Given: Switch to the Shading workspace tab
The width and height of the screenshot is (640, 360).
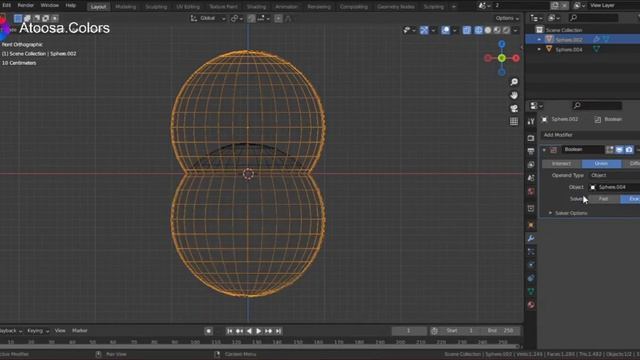Looking at the screenshot, I should tap(256, 7).
